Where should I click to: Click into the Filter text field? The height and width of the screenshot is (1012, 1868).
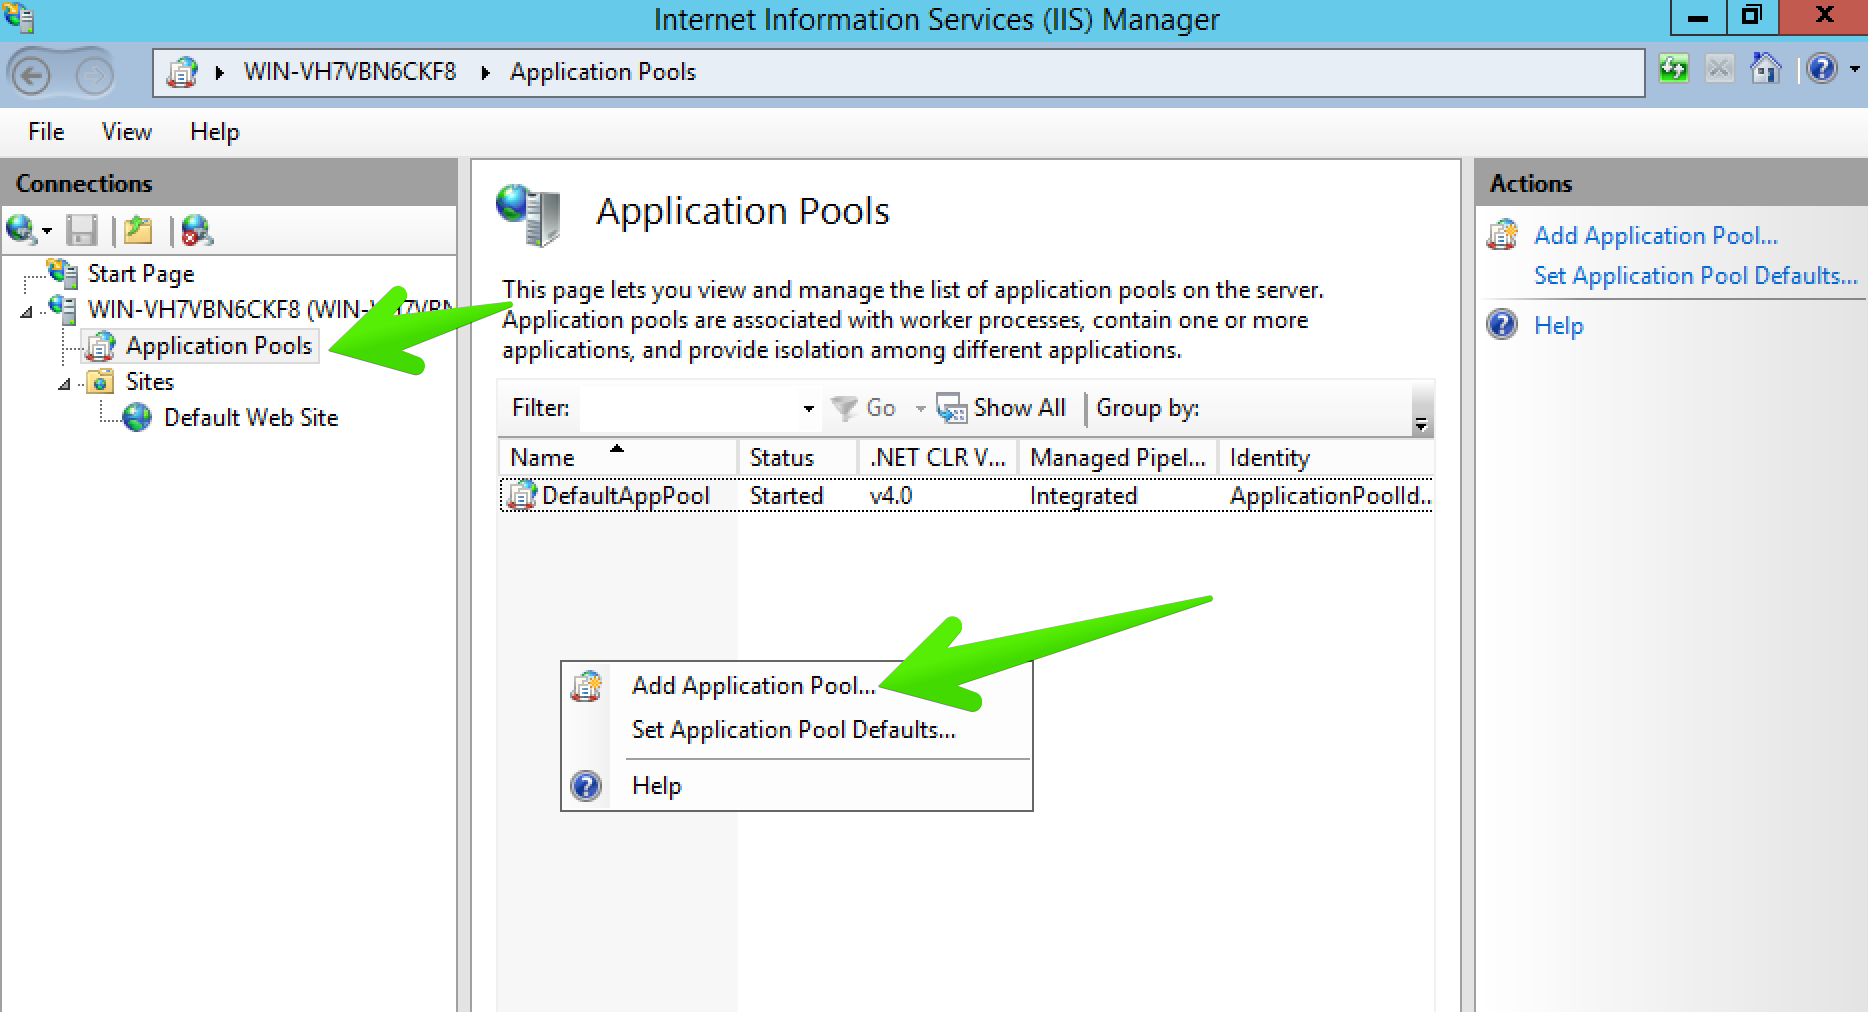point(690,408)
